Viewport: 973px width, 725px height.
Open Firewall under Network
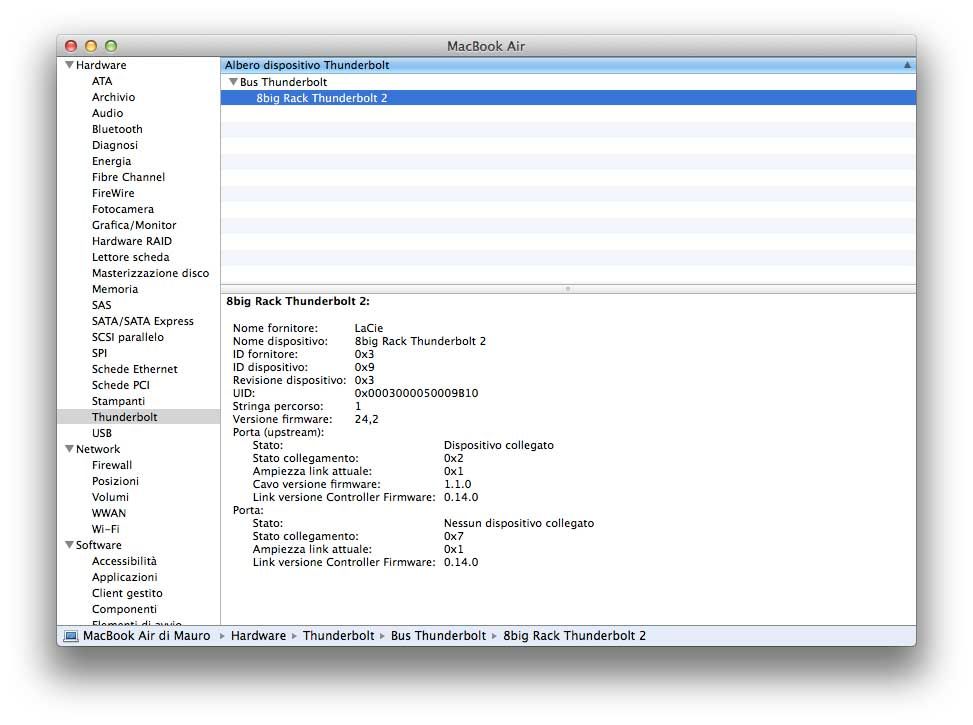click(x=112, y=465)
